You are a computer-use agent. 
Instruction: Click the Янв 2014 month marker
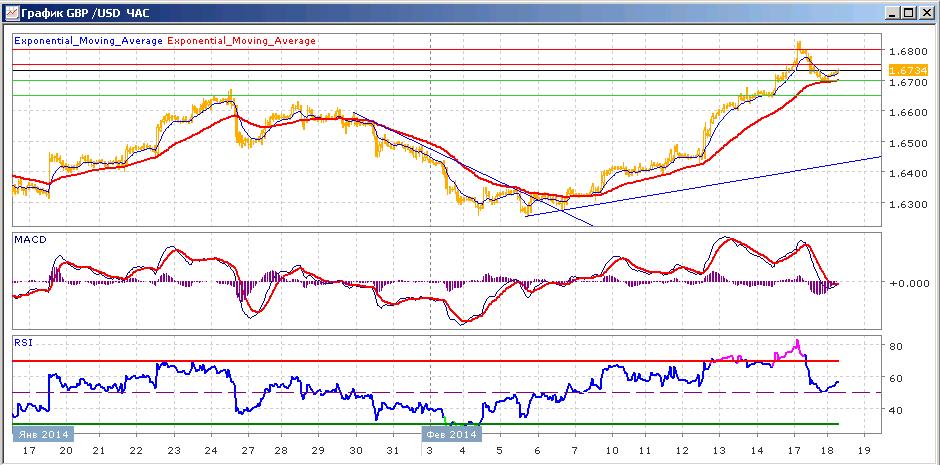(42, 434)
